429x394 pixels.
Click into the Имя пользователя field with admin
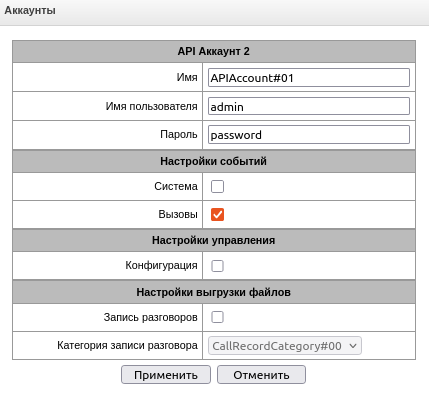309,106
